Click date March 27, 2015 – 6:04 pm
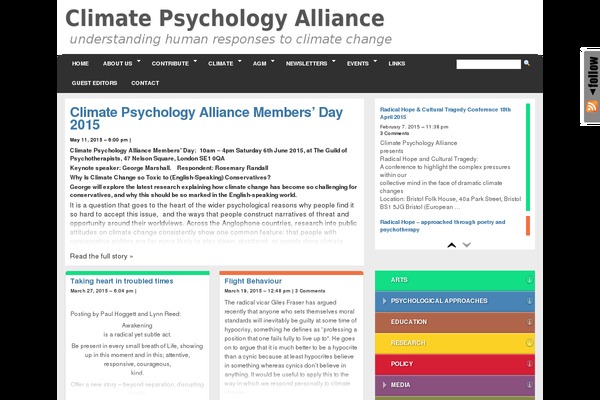 coord(102,291)
